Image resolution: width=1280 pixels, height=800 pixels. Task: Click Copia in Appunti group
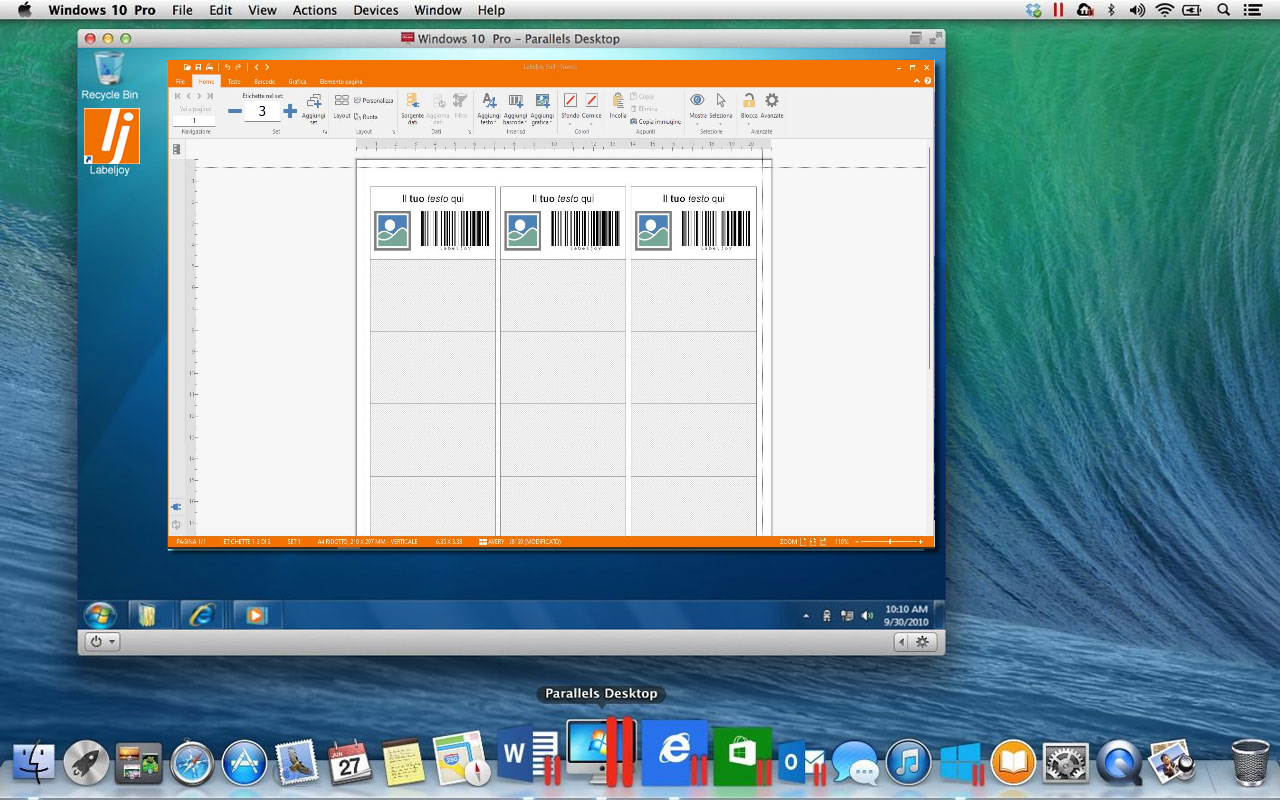pyautogui.click(x=642, y=97)
